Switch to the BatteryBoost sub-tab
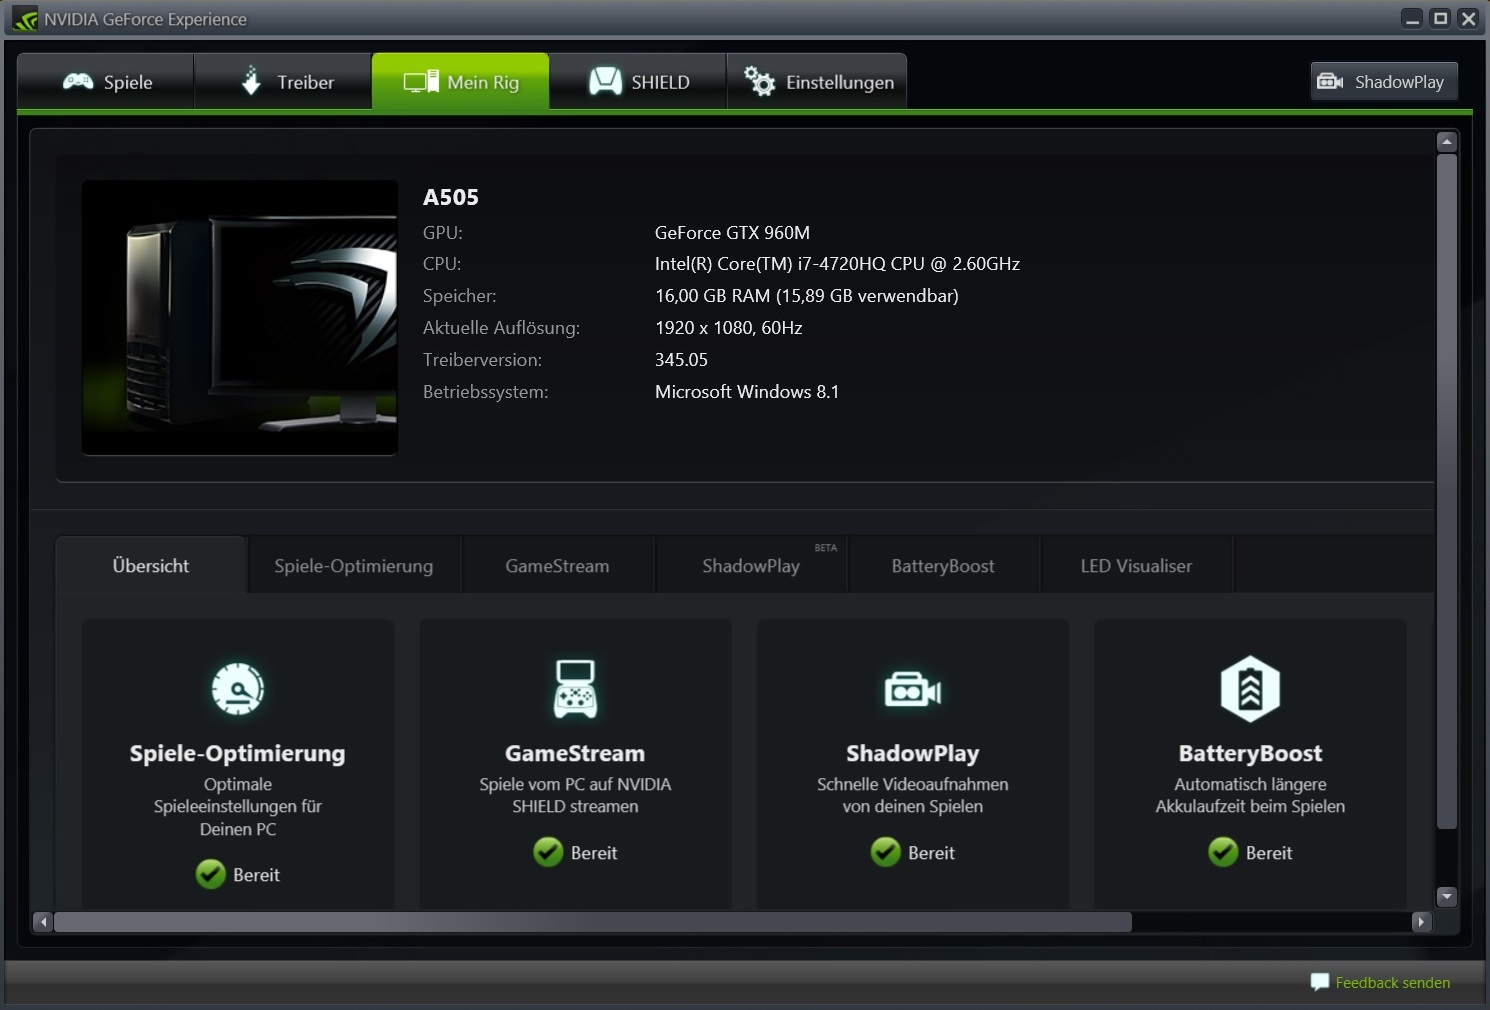 [943, 566]
